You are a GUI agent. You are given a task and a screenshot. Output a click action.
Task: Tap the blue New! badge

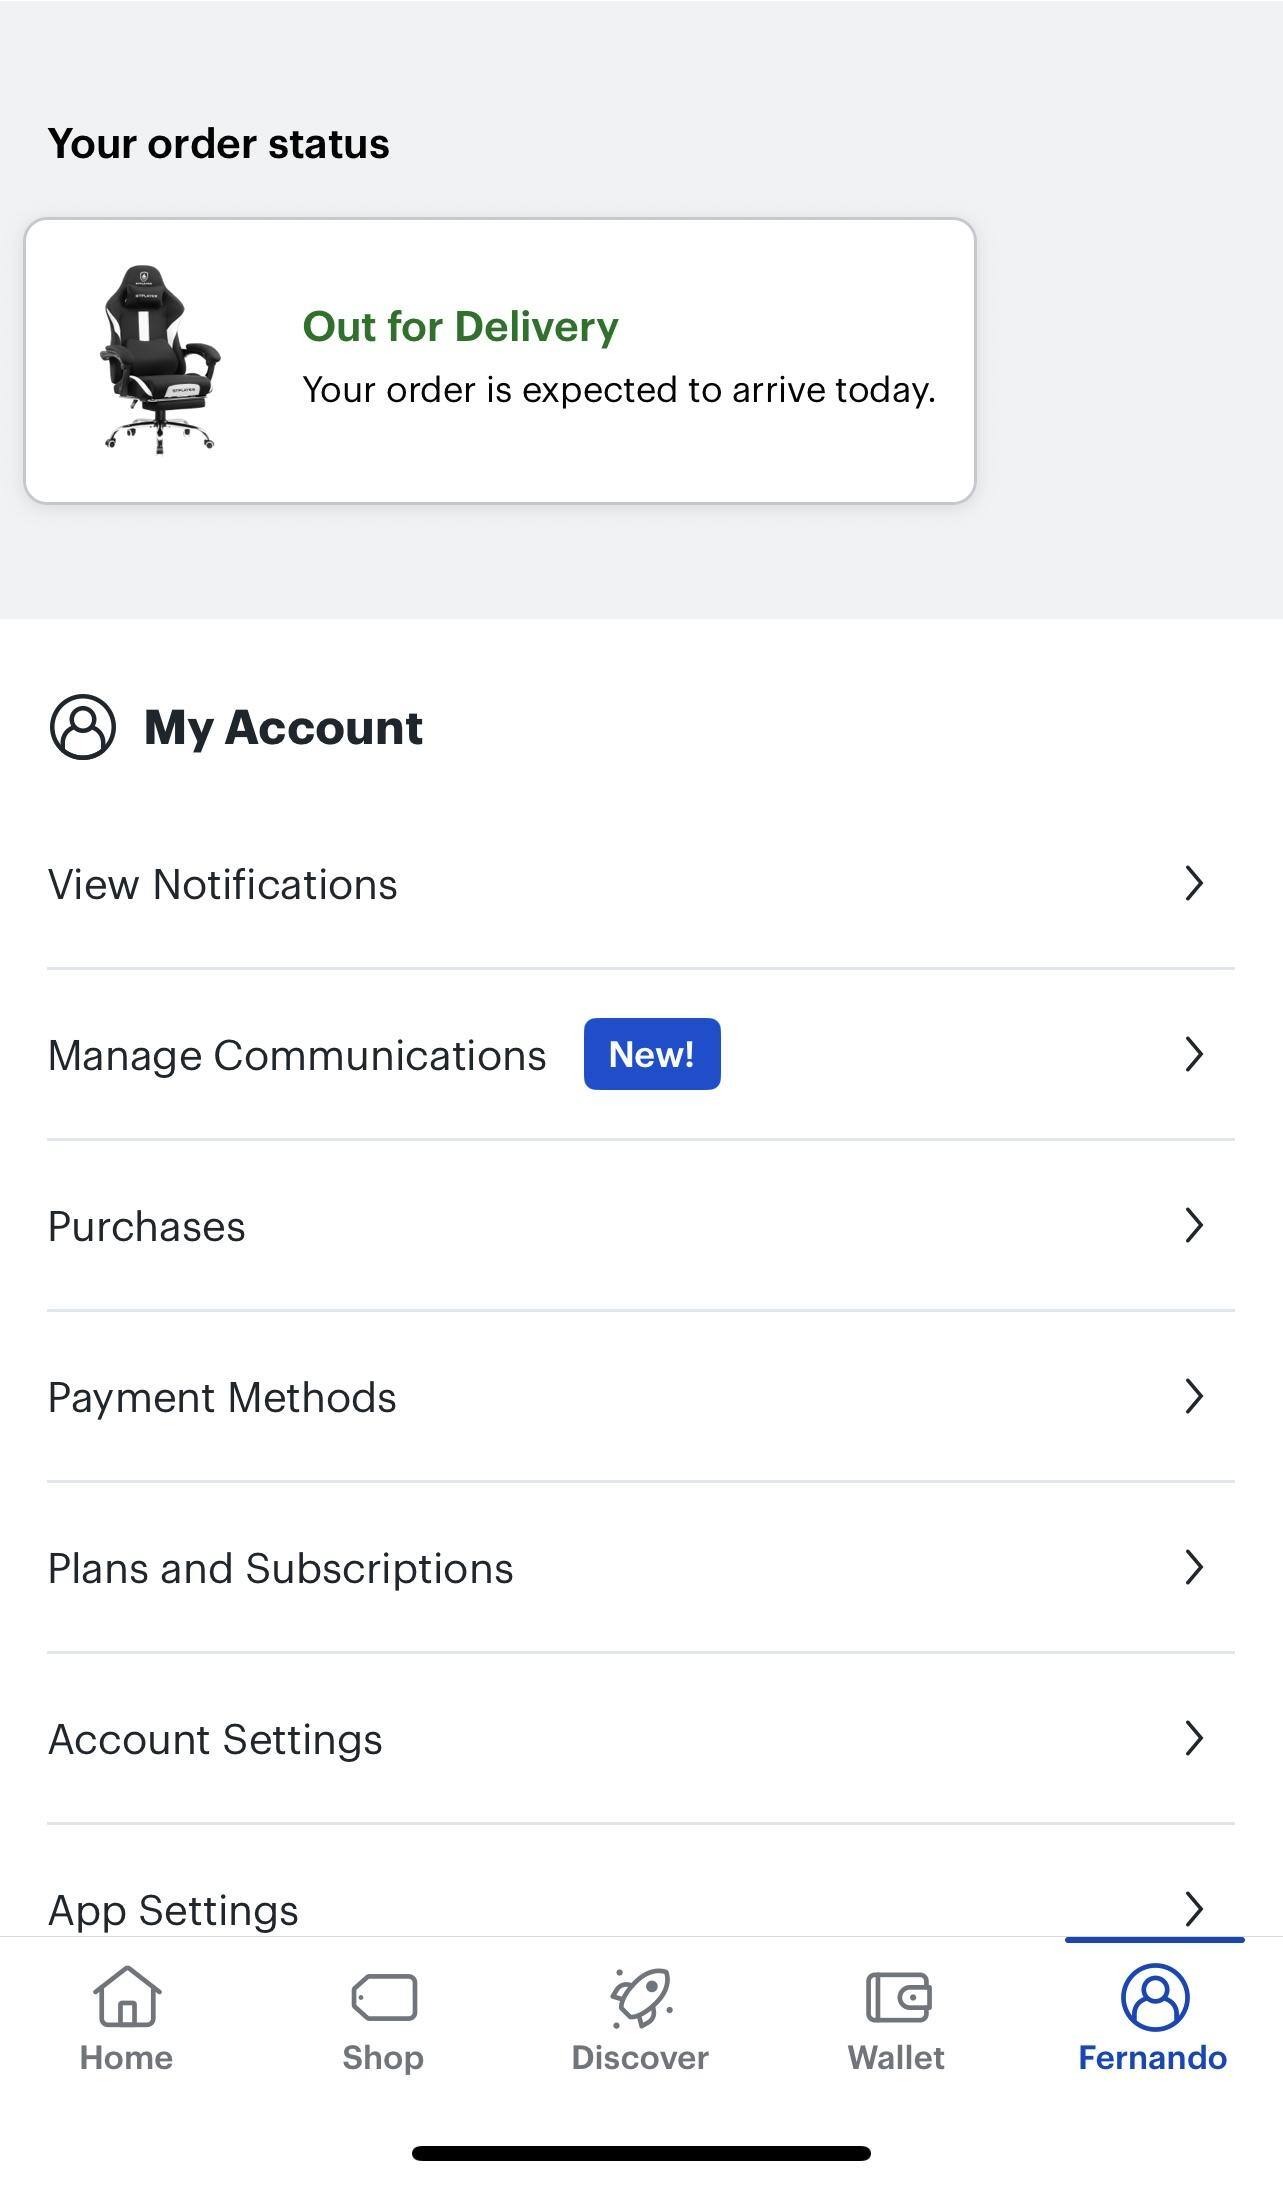[652, 1054]
